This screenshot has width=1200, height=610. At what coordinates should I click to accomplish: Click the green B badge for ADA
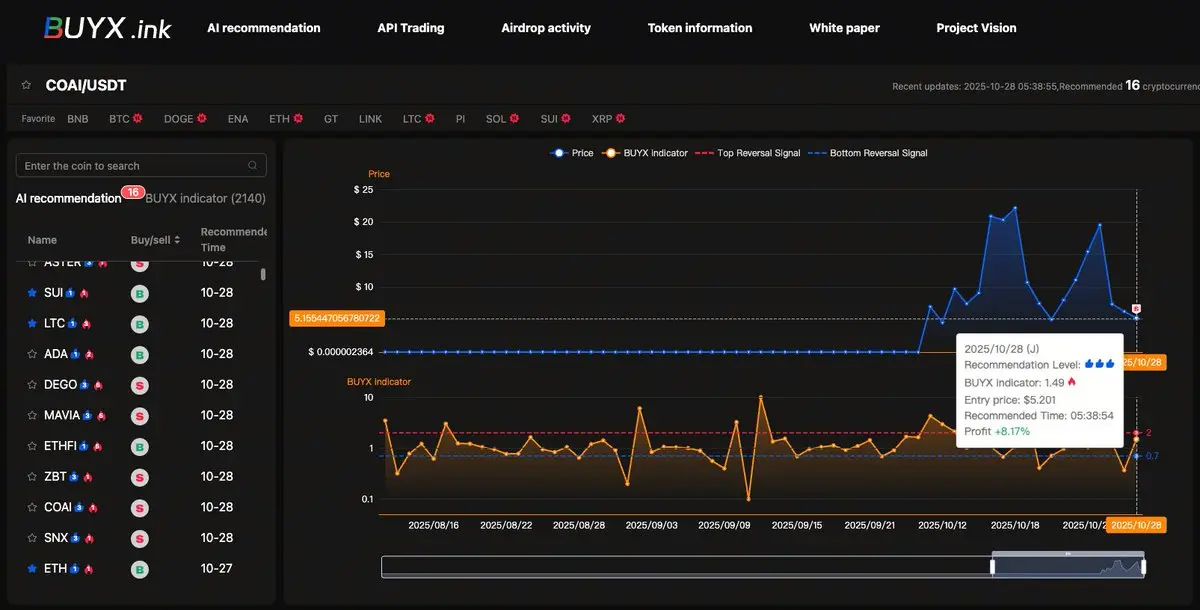click(140, 354)
